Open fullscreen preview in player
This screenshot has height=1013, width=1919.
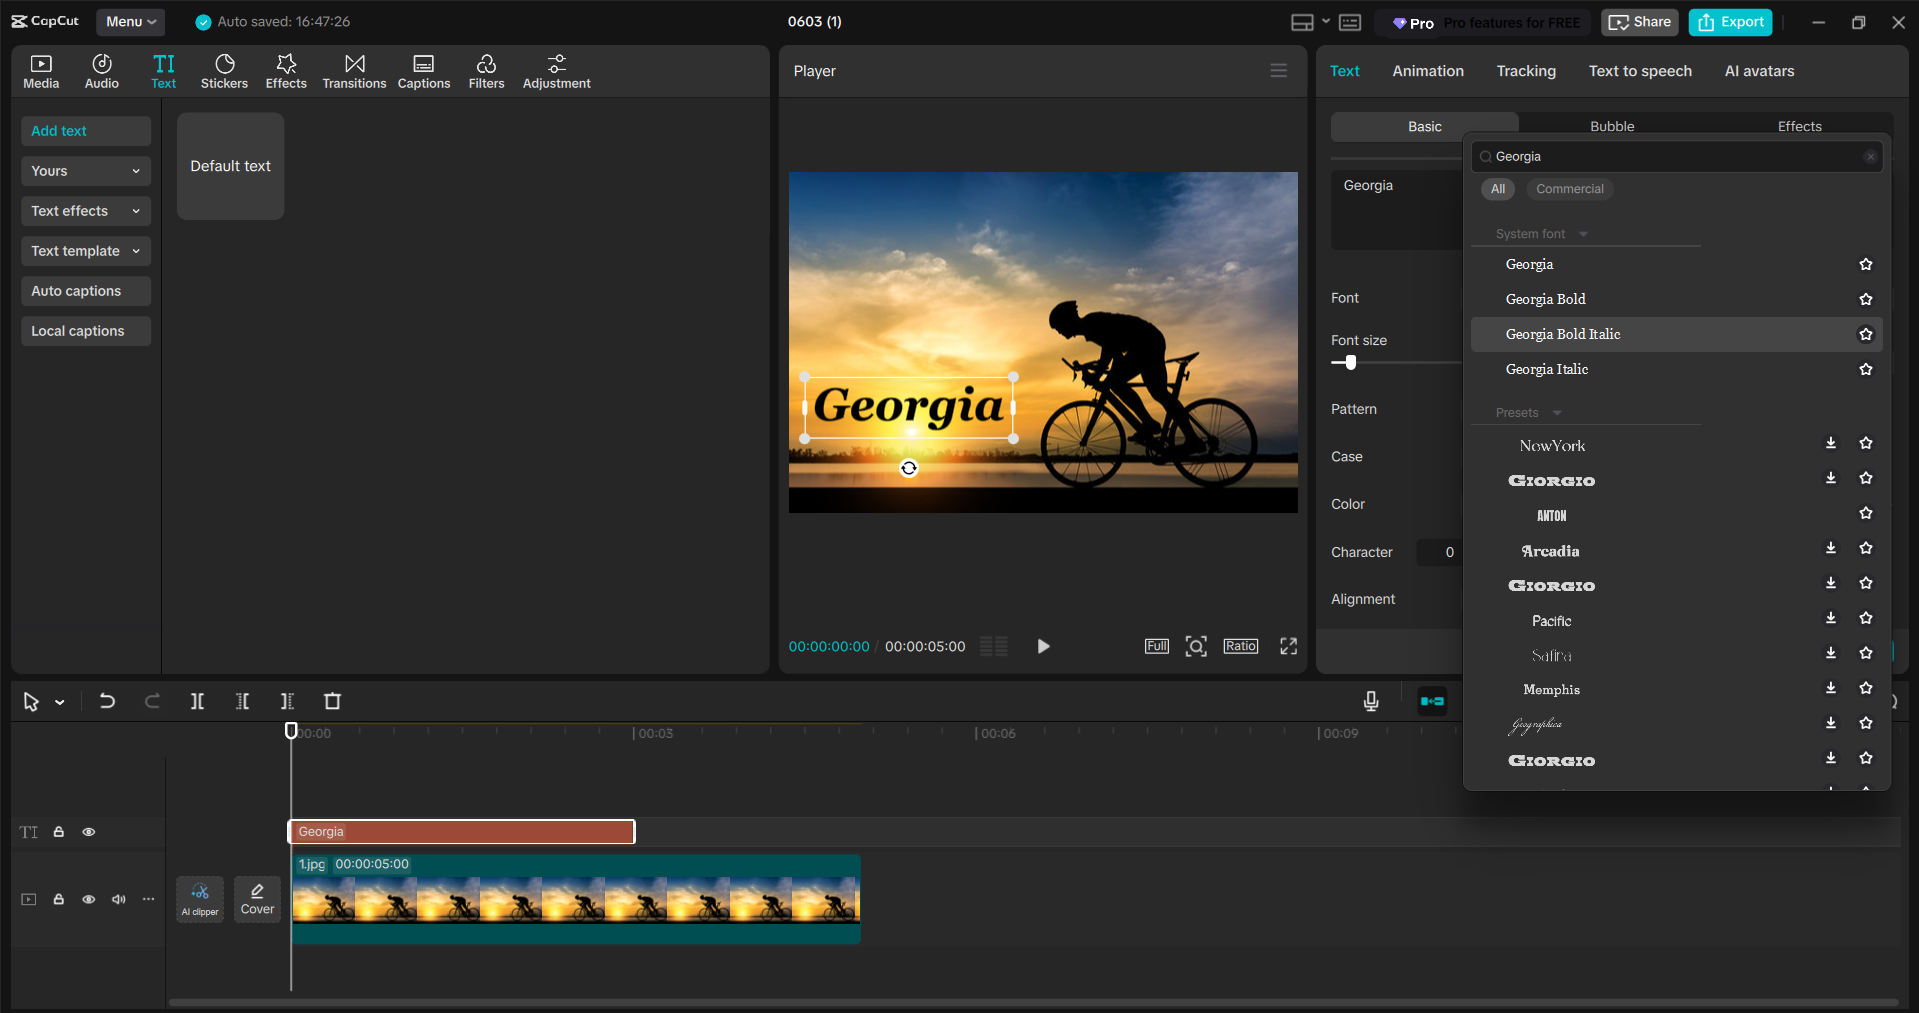(1289, 646)
